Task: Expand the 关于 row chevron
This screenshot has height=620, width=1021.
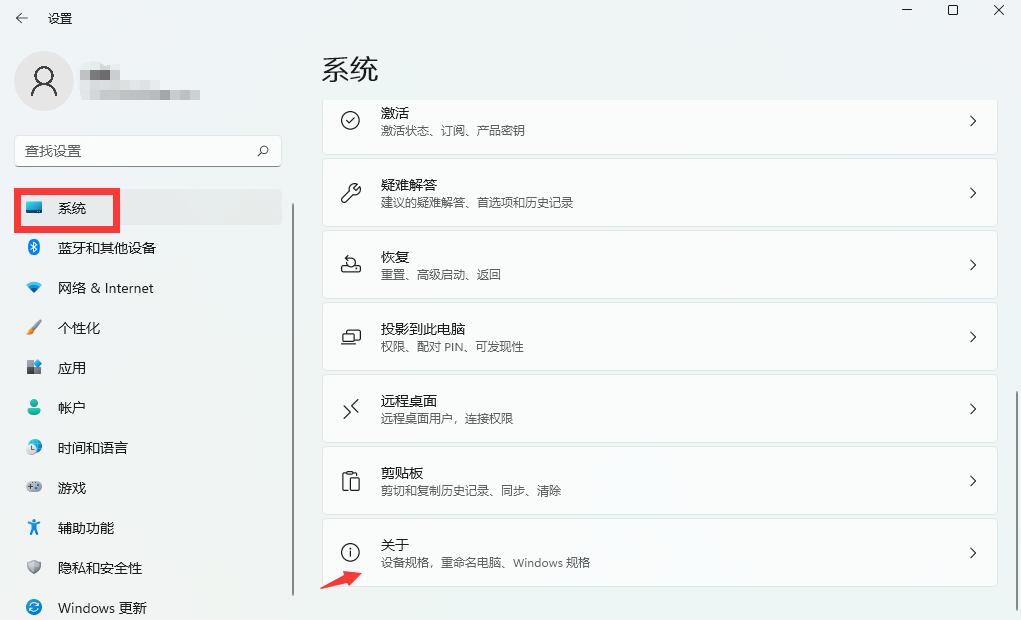Action: tap(973, 553)
